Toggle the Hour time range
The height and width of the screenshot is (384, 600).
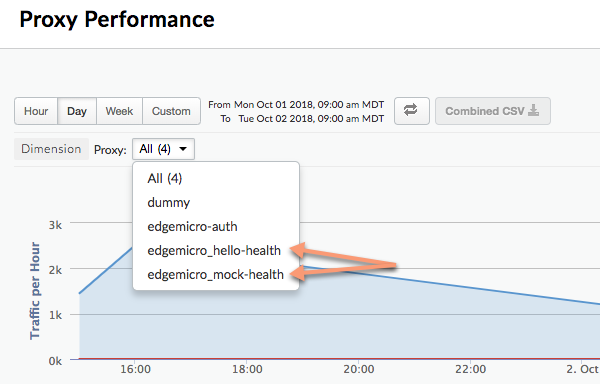click(36, 111)
